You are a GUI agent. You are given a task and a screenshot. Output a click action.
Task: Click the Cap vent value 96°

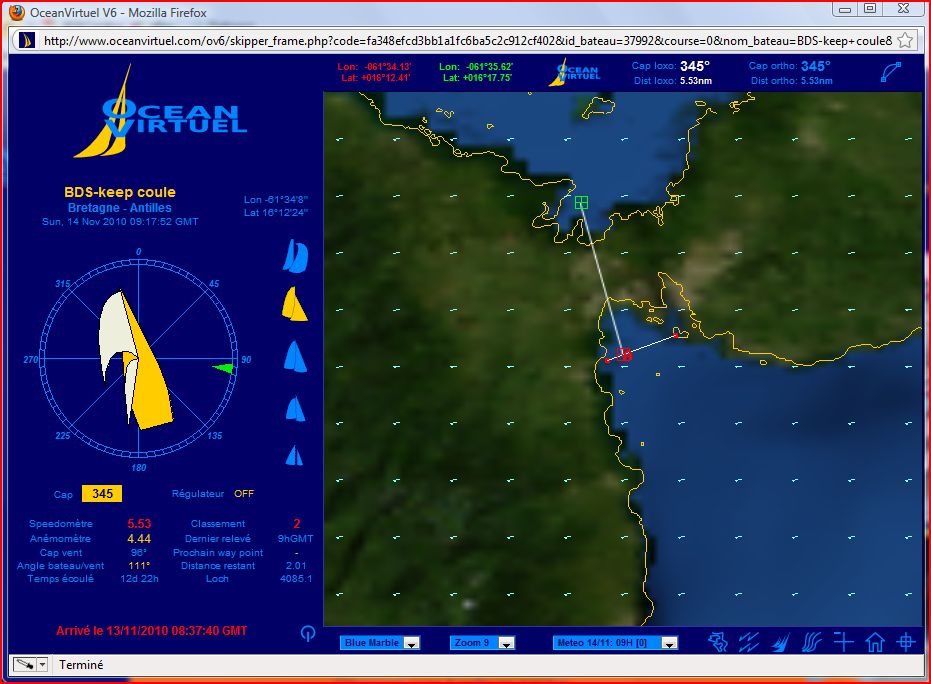[x=139, y=552]
